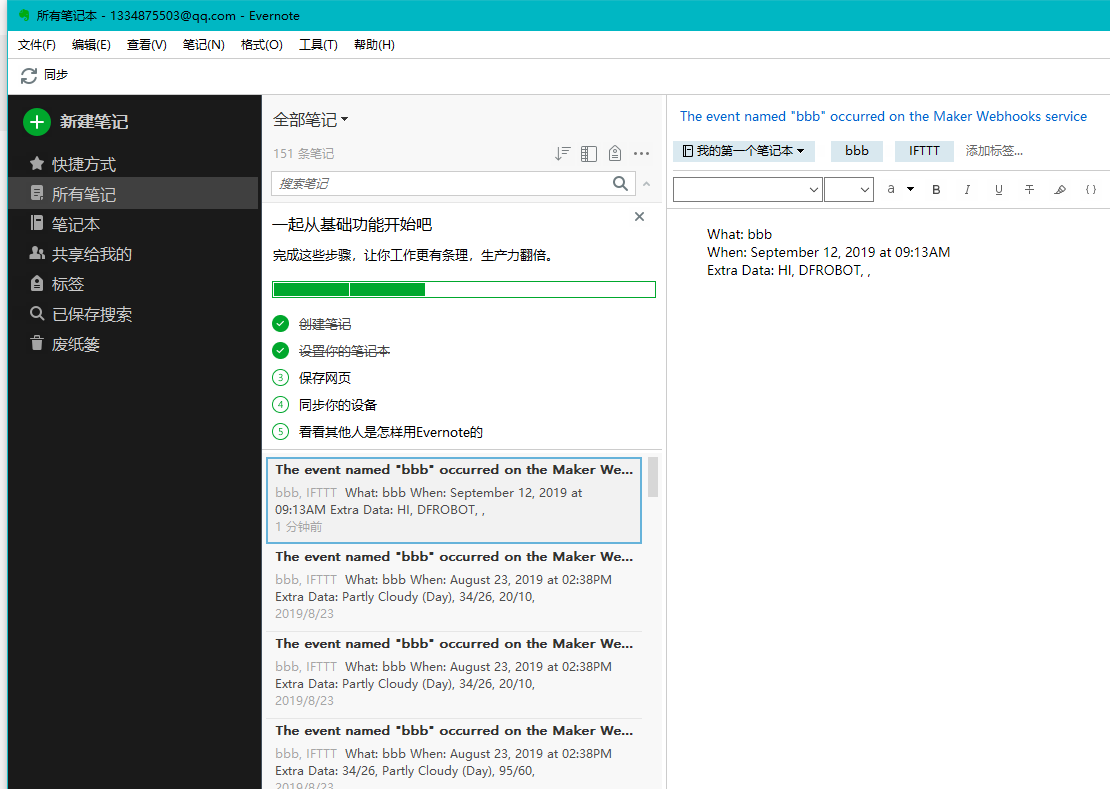Click the three-dots more options icon
Screen dimensions: 1110x789
coord(642,153)
